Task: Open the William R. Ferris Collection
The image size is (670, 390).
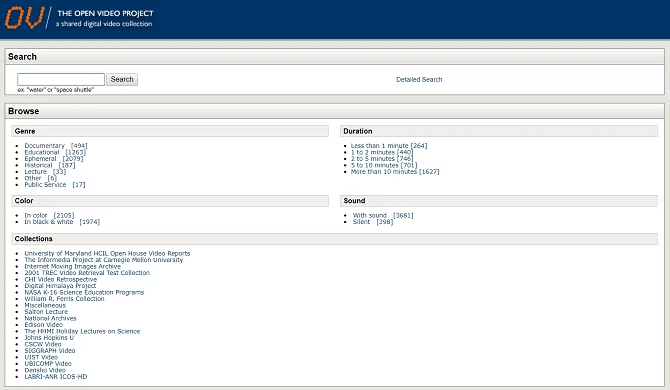Action: click(64, 299)
